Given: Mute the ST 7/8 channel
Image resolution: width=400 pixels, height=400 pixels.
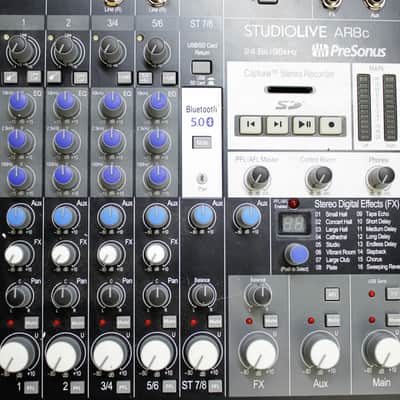Looking at the screenshot, I should 215,322.
